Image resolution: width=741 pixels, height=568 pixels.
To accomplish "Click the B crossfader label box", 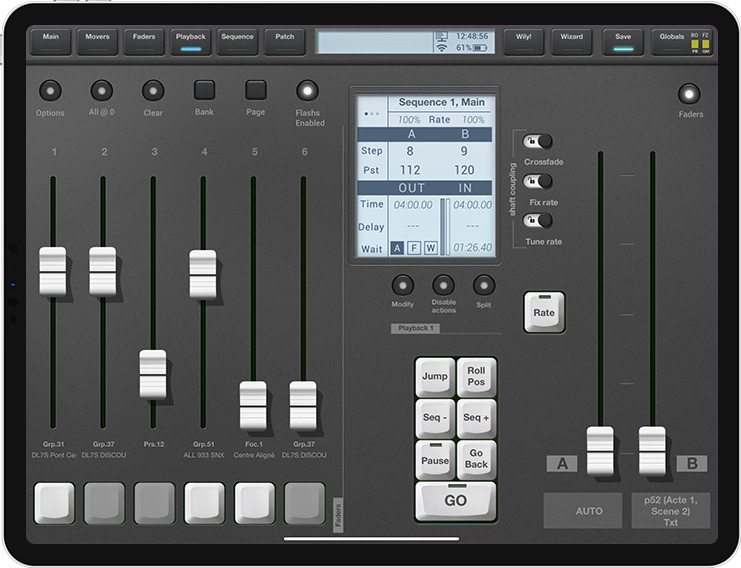I will pos(692,464).
